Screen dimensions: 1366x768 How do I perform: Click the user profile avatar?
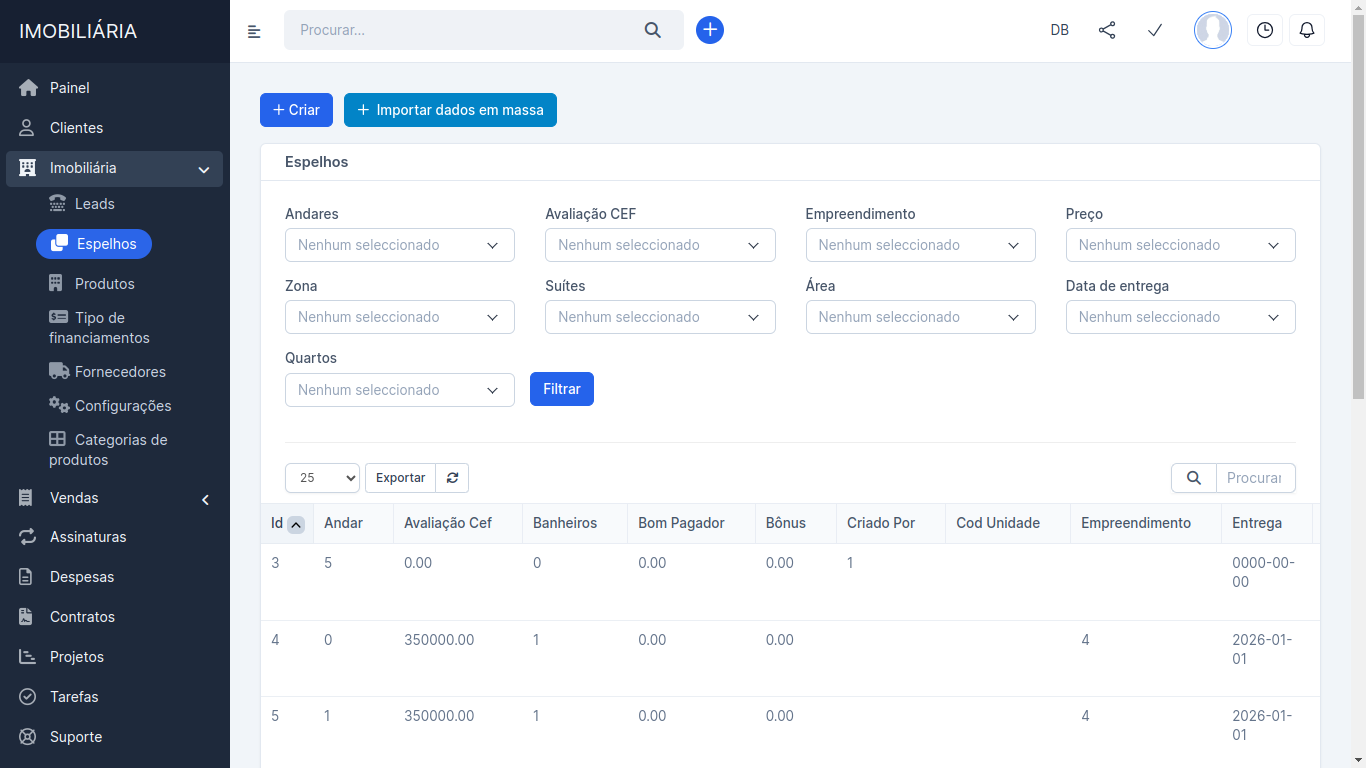tap(1212, 30)
